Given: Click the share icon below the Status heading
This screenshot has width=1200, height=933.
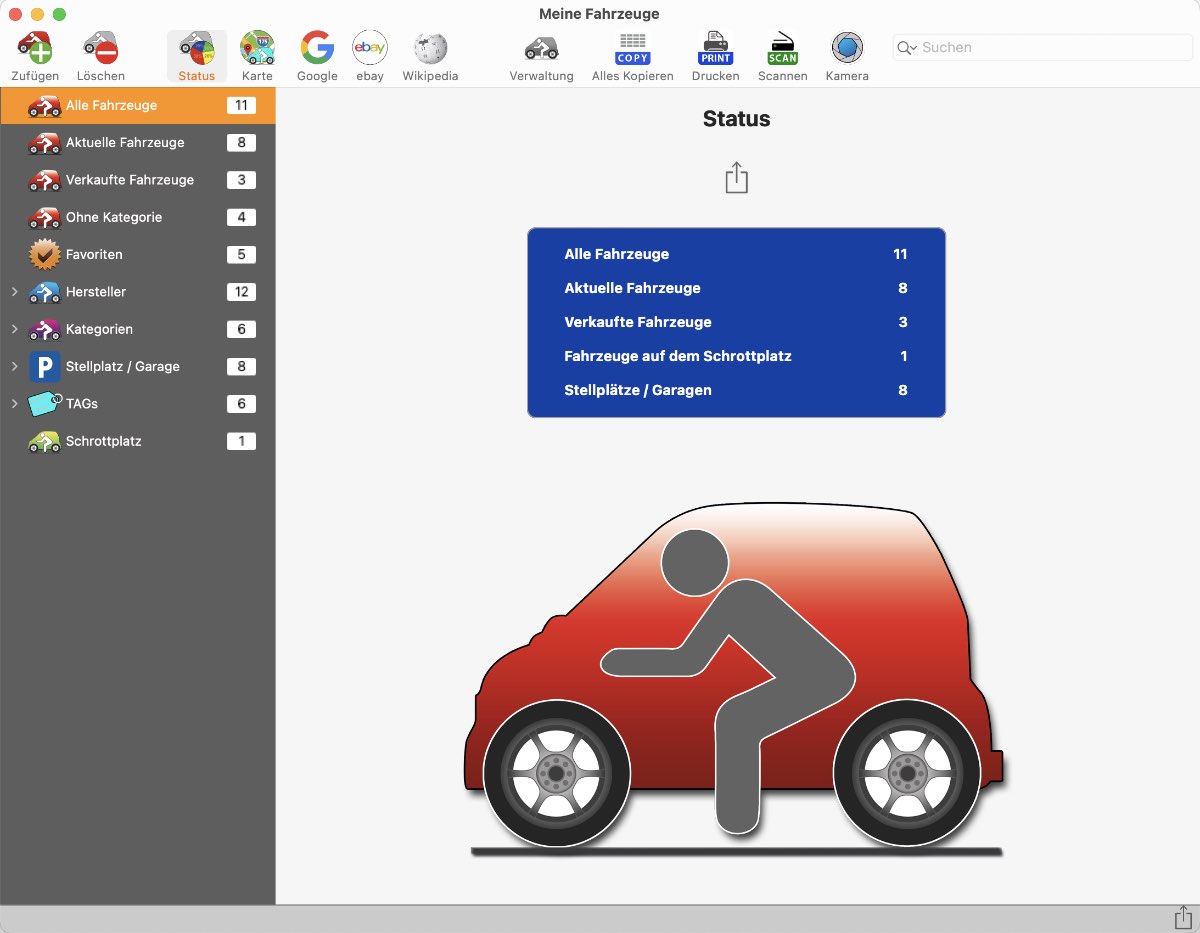Looking at the screenshot, I should coord(736,178).
